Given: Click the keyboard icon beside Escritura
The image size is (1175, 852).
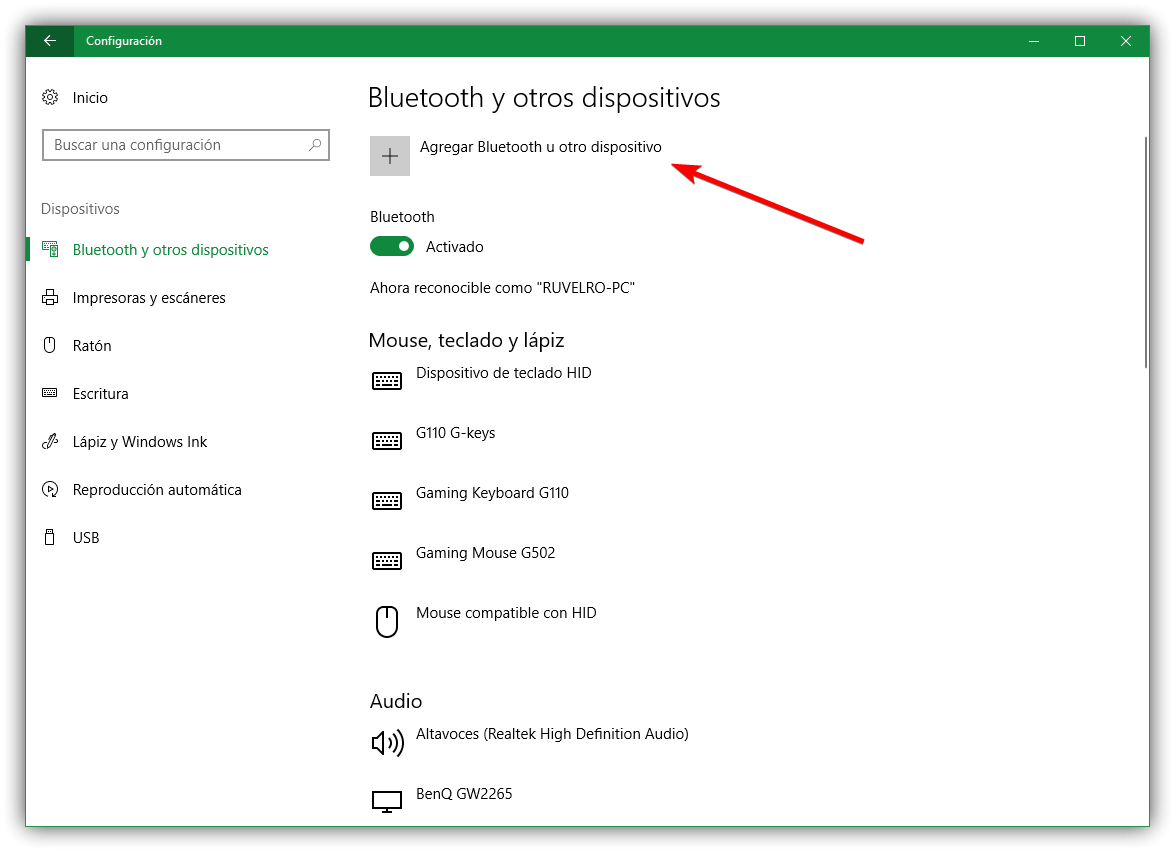Looking at the screenshot, I should click(x=50, y=393).
